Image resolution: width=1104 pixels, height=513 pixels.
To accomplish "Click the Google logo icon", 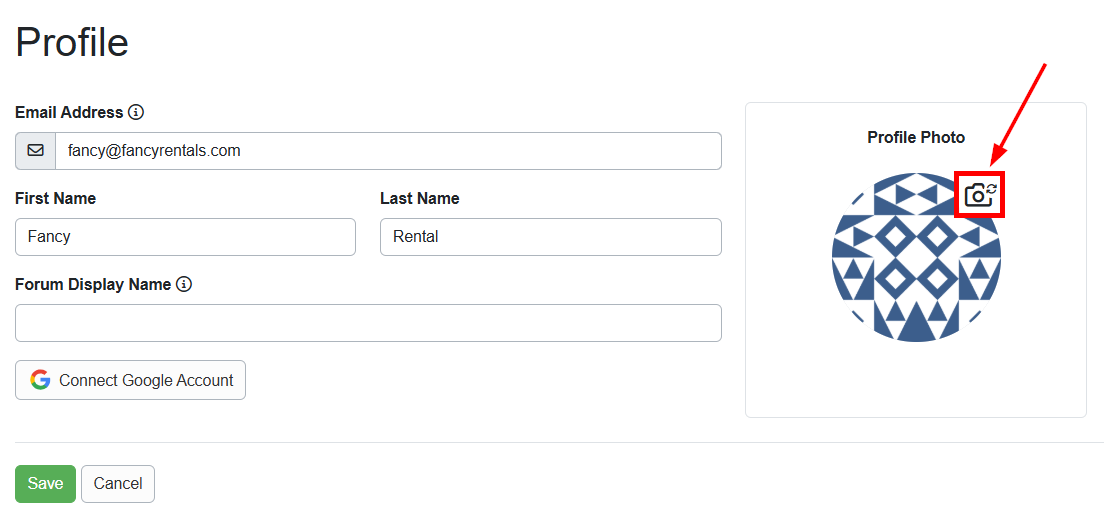I will (x=40, y=380).
